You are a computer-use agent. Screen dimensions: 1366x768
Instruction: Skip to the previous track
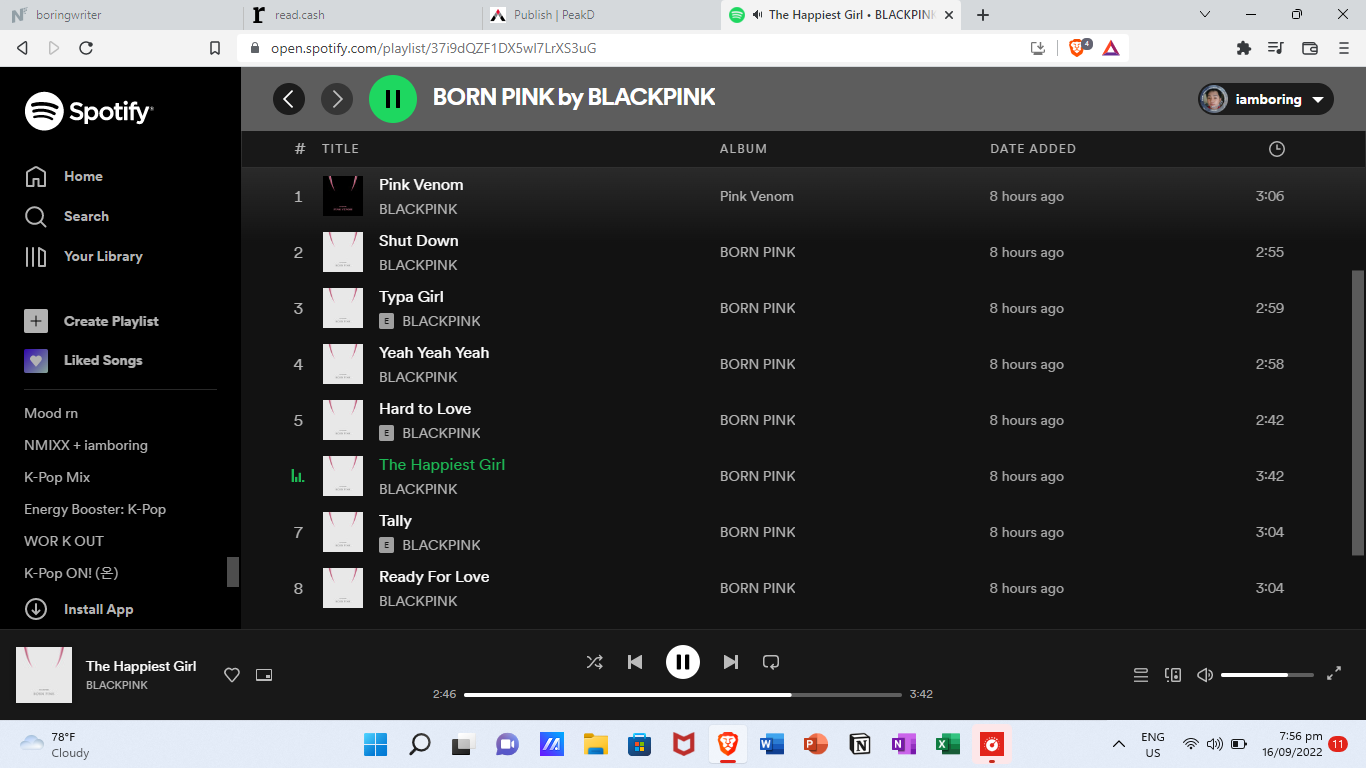click(x=635, y=662)
